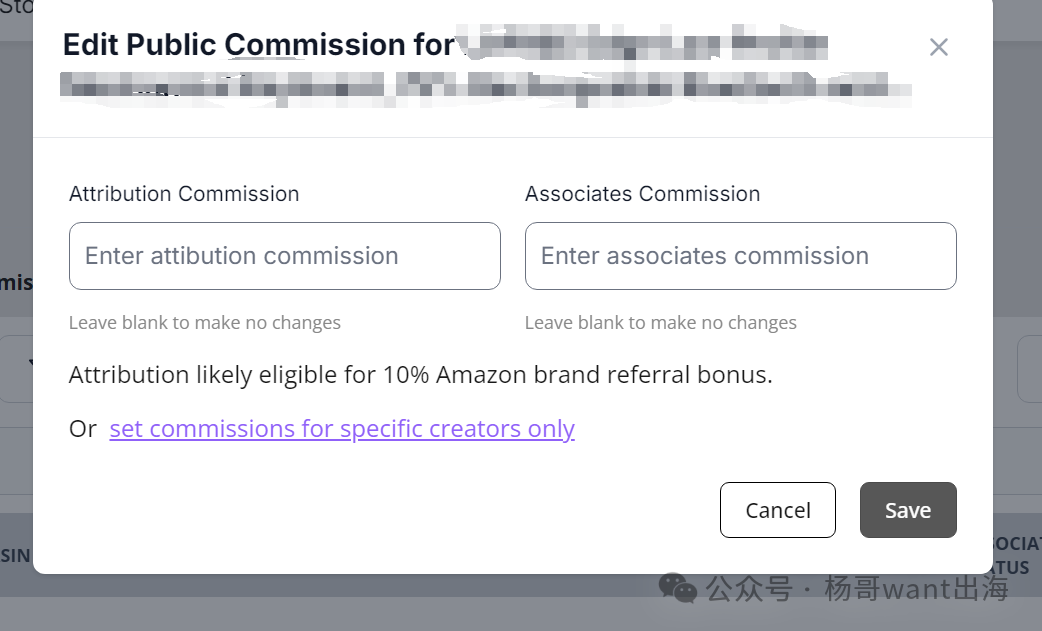Close the Edit Public Commission dialog
This screenshot has width=1042, height=631.
coord(938,47)
